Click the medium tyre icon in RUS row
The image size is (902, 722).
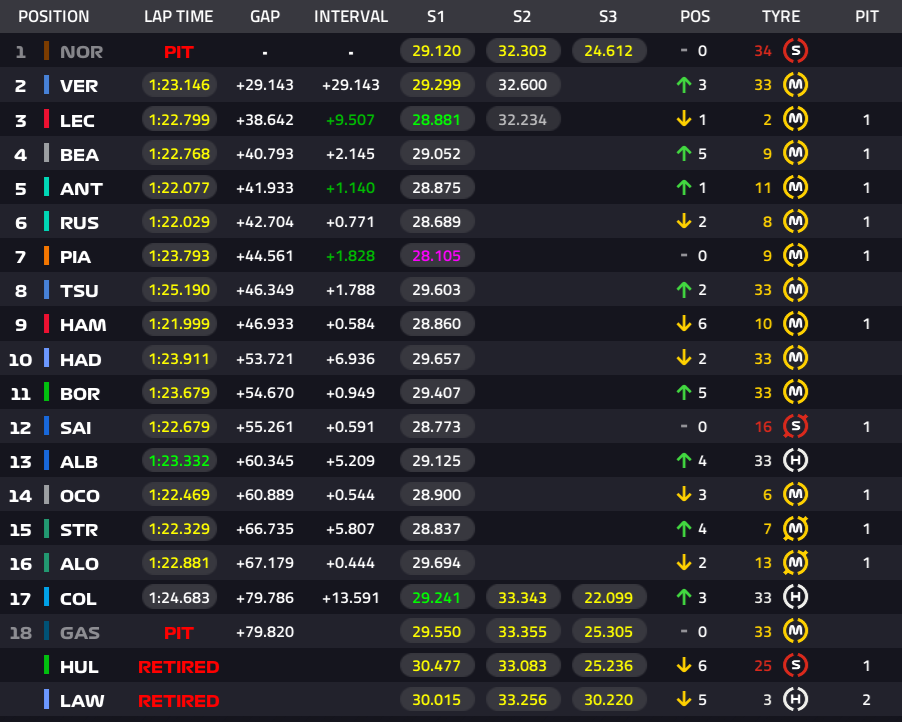tap(796, 221)
